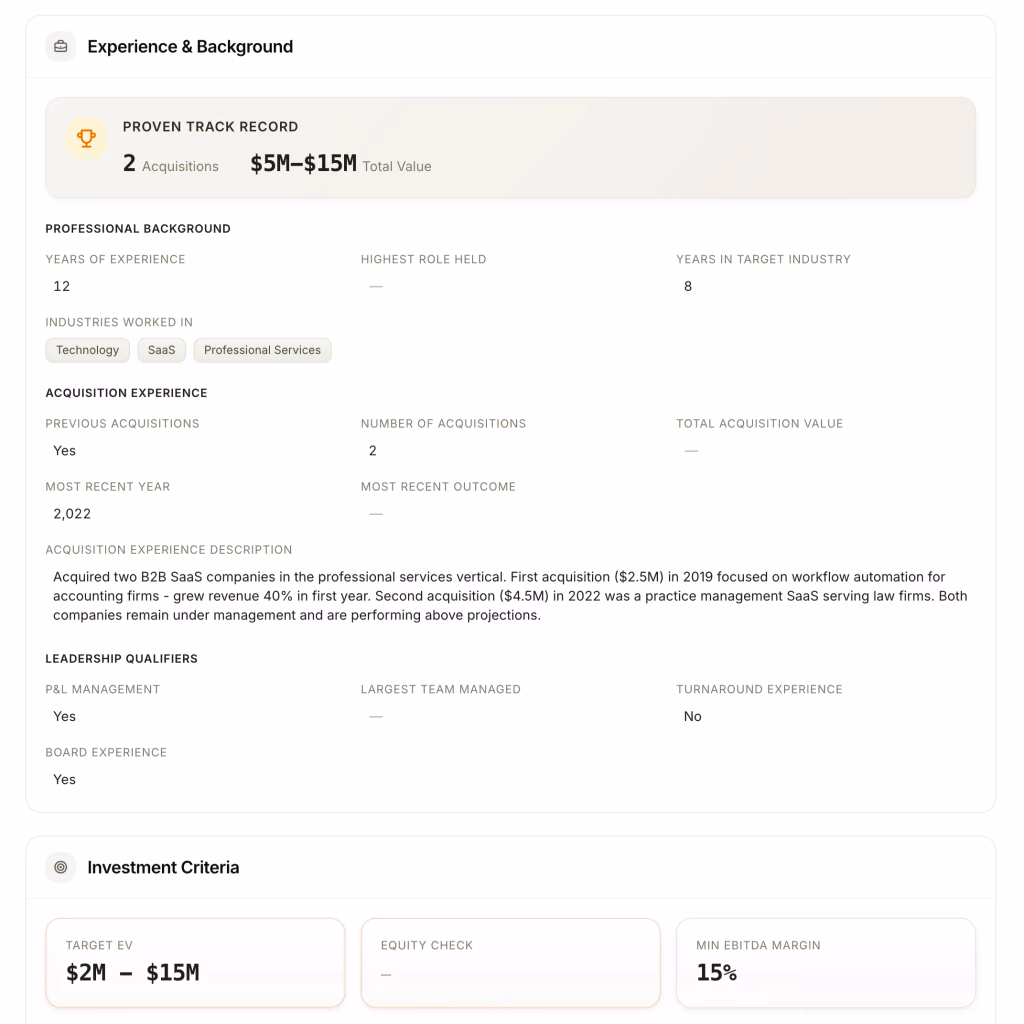Click the Experience & Background section heading
Screen dimensions: 1024x1024
(x=190, y=47)
